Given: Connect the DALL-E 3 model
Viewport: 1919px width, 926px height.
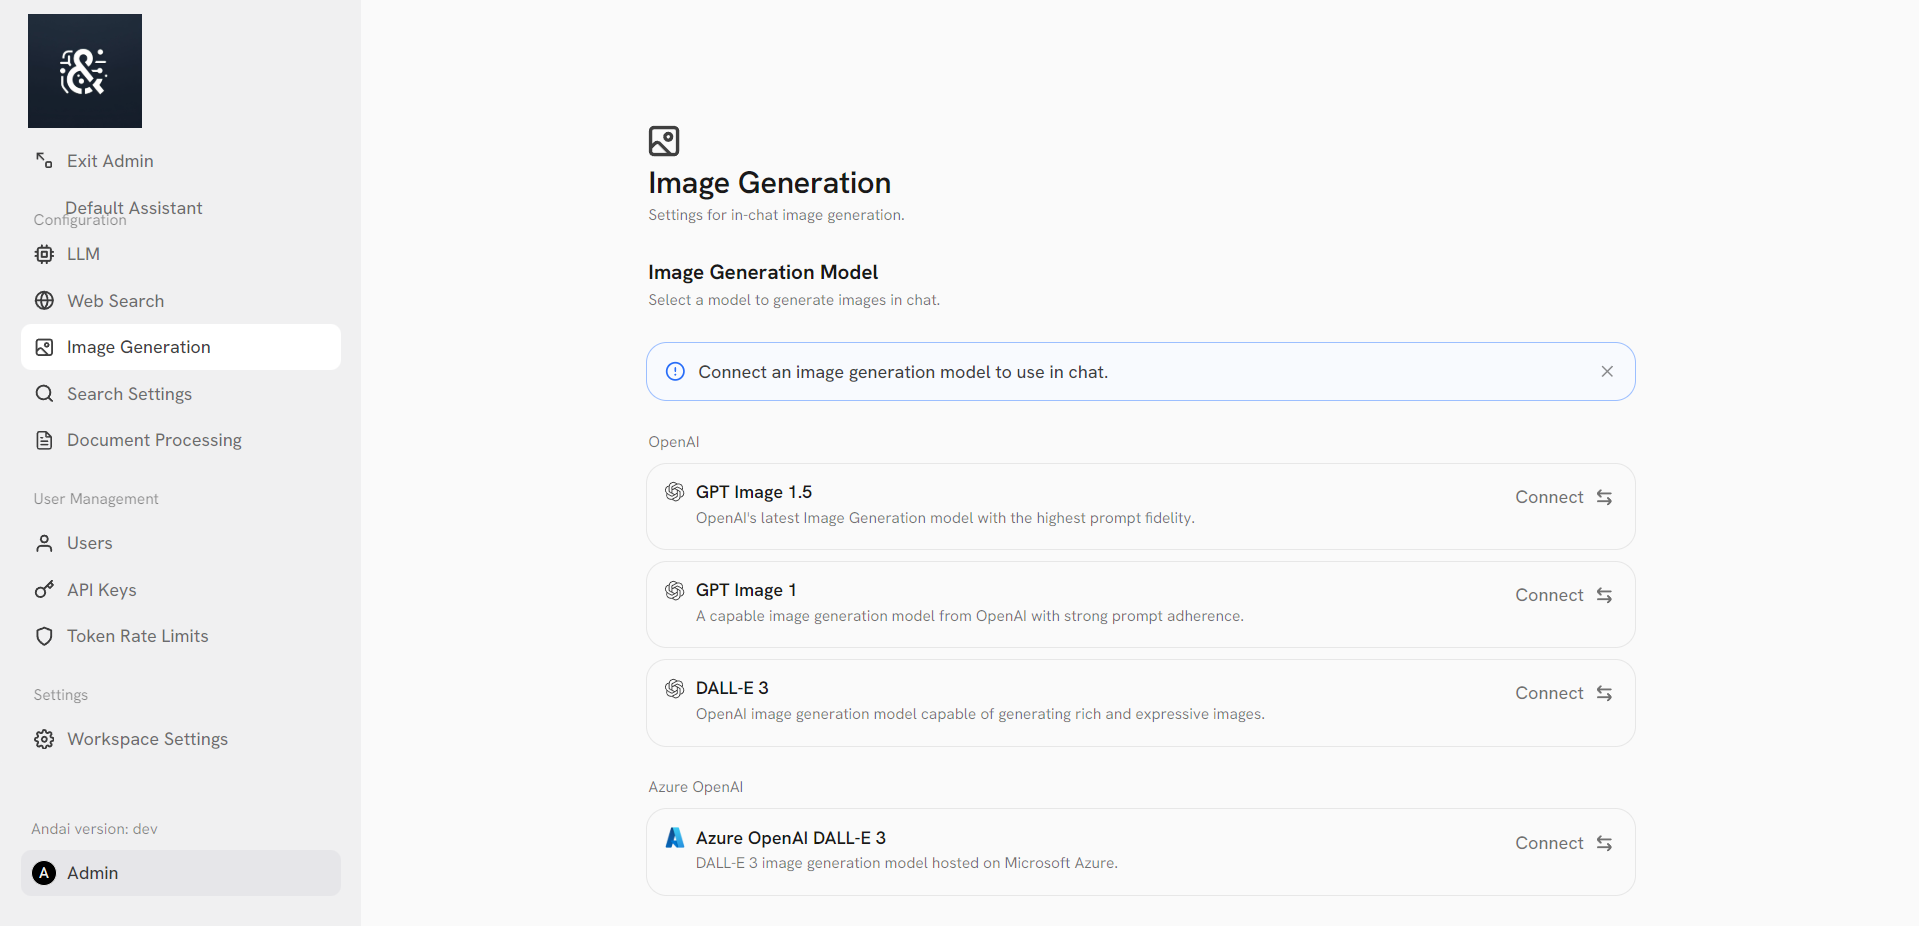Looking at the screenshot, I should 1564,693.
